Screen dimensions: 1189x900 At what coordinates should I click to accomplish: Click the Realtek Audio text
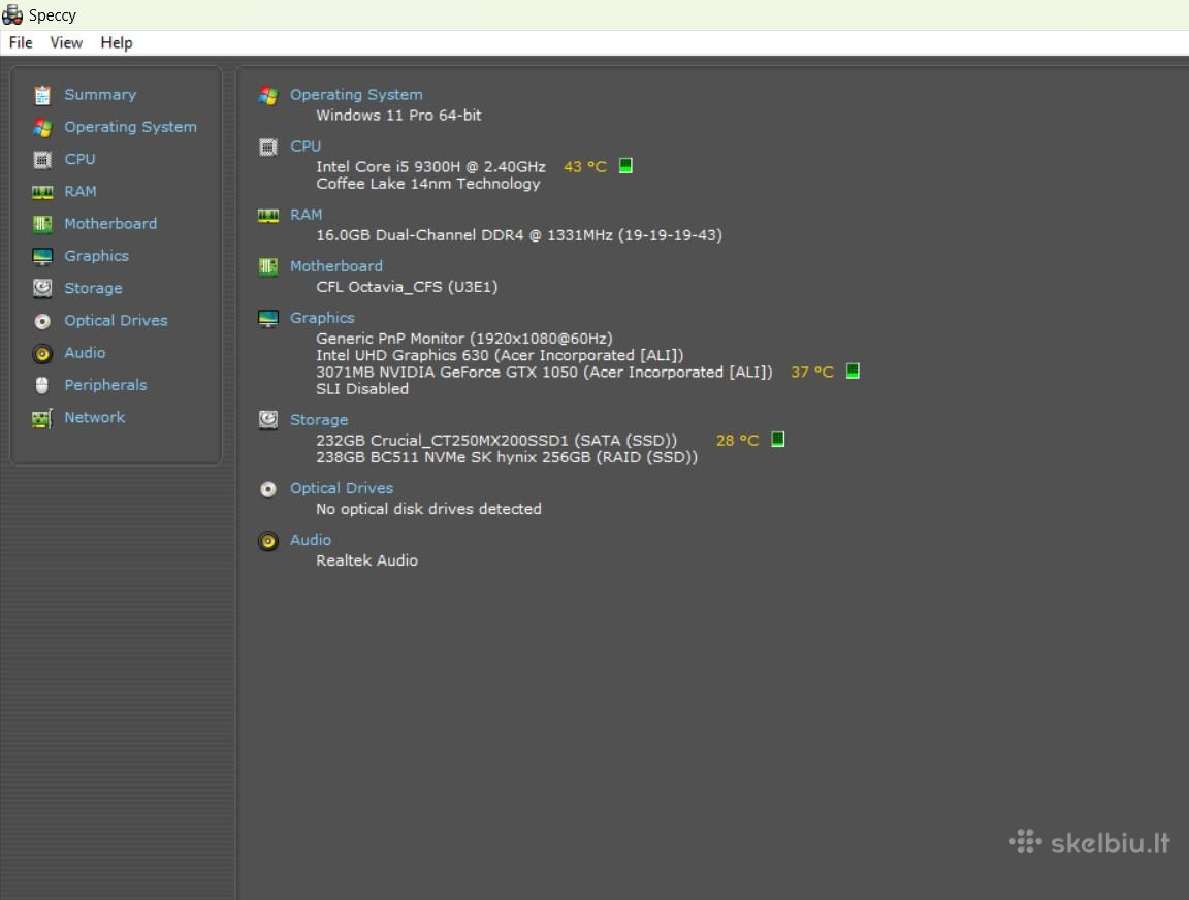tap(367, 560)
